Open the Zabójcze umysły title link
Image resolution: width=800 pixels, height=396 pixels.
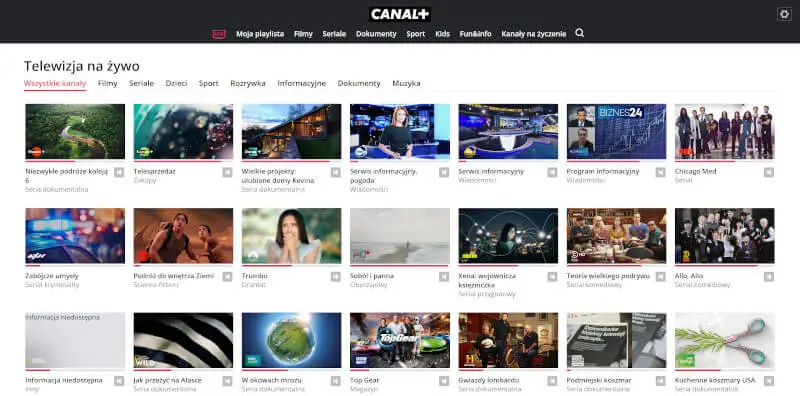point(52,276)
